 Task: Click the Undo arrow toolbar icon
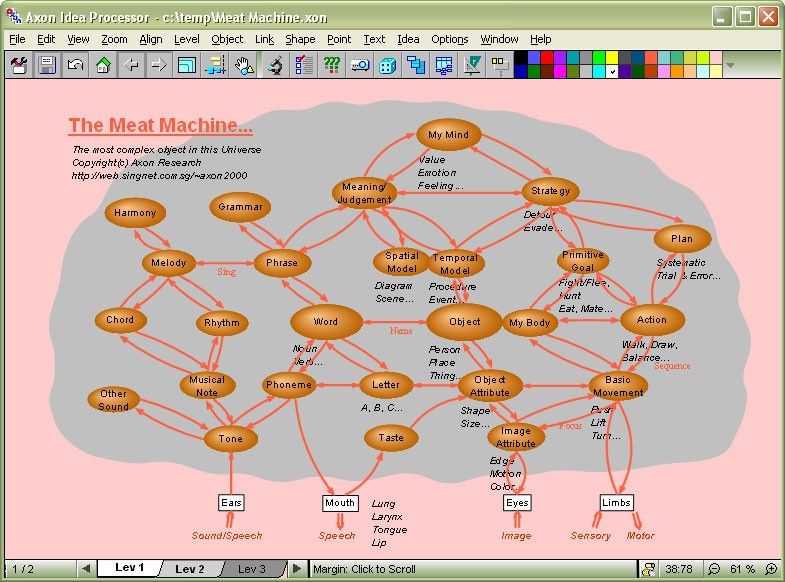(74, 66)
